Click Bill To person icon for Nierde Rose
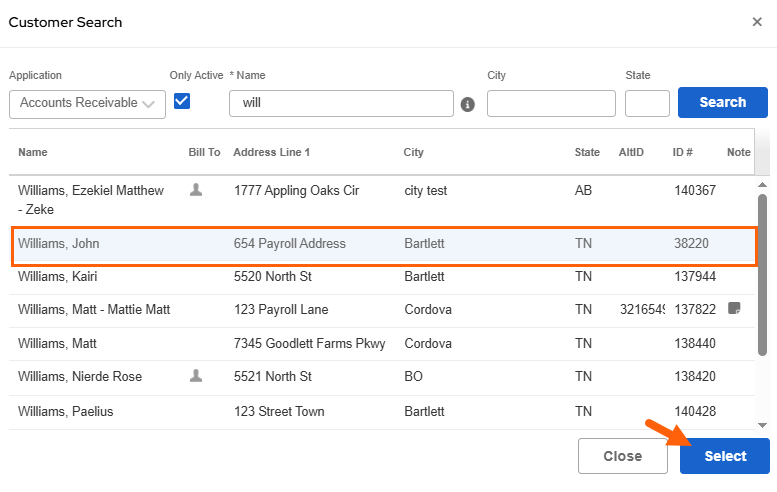The image size is (777, 492). coord(196,376)
